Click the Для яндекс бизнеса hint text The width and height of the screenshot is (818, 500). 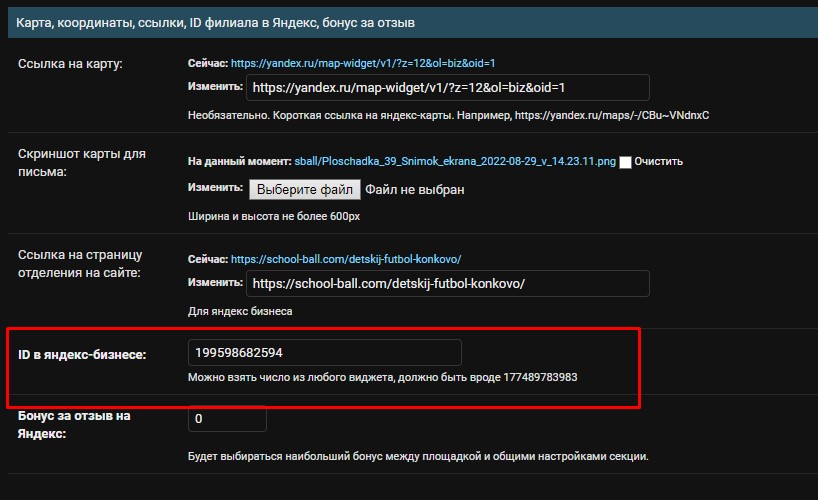240,311
